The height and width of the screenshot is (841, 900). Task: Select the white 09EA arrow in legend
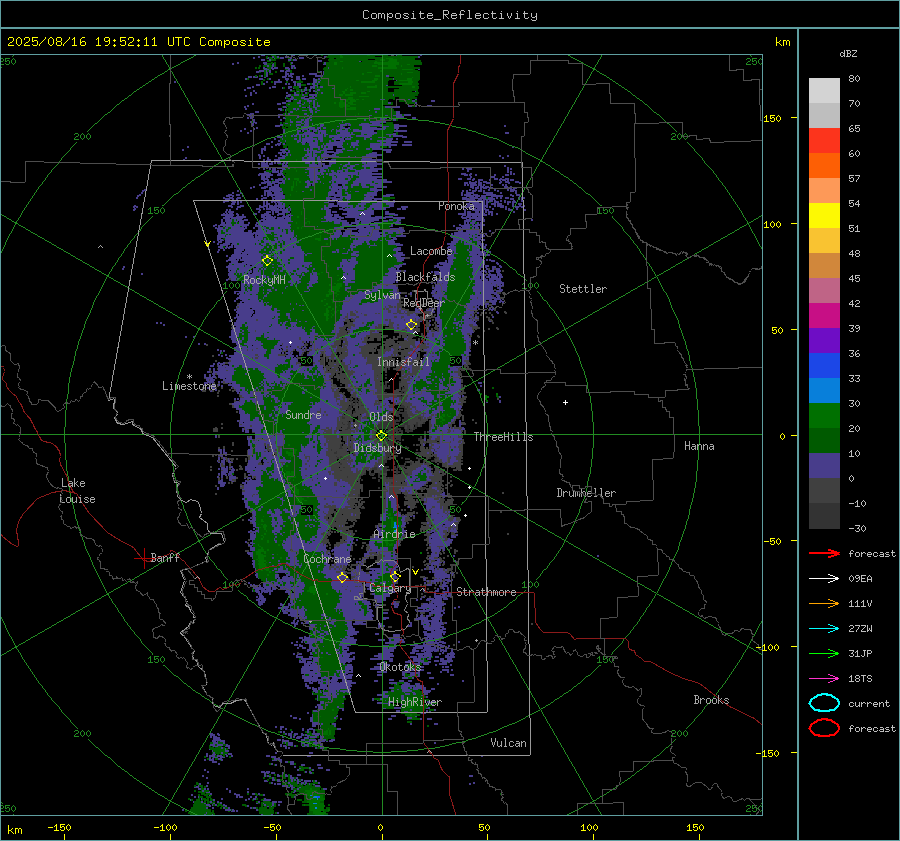824,579
